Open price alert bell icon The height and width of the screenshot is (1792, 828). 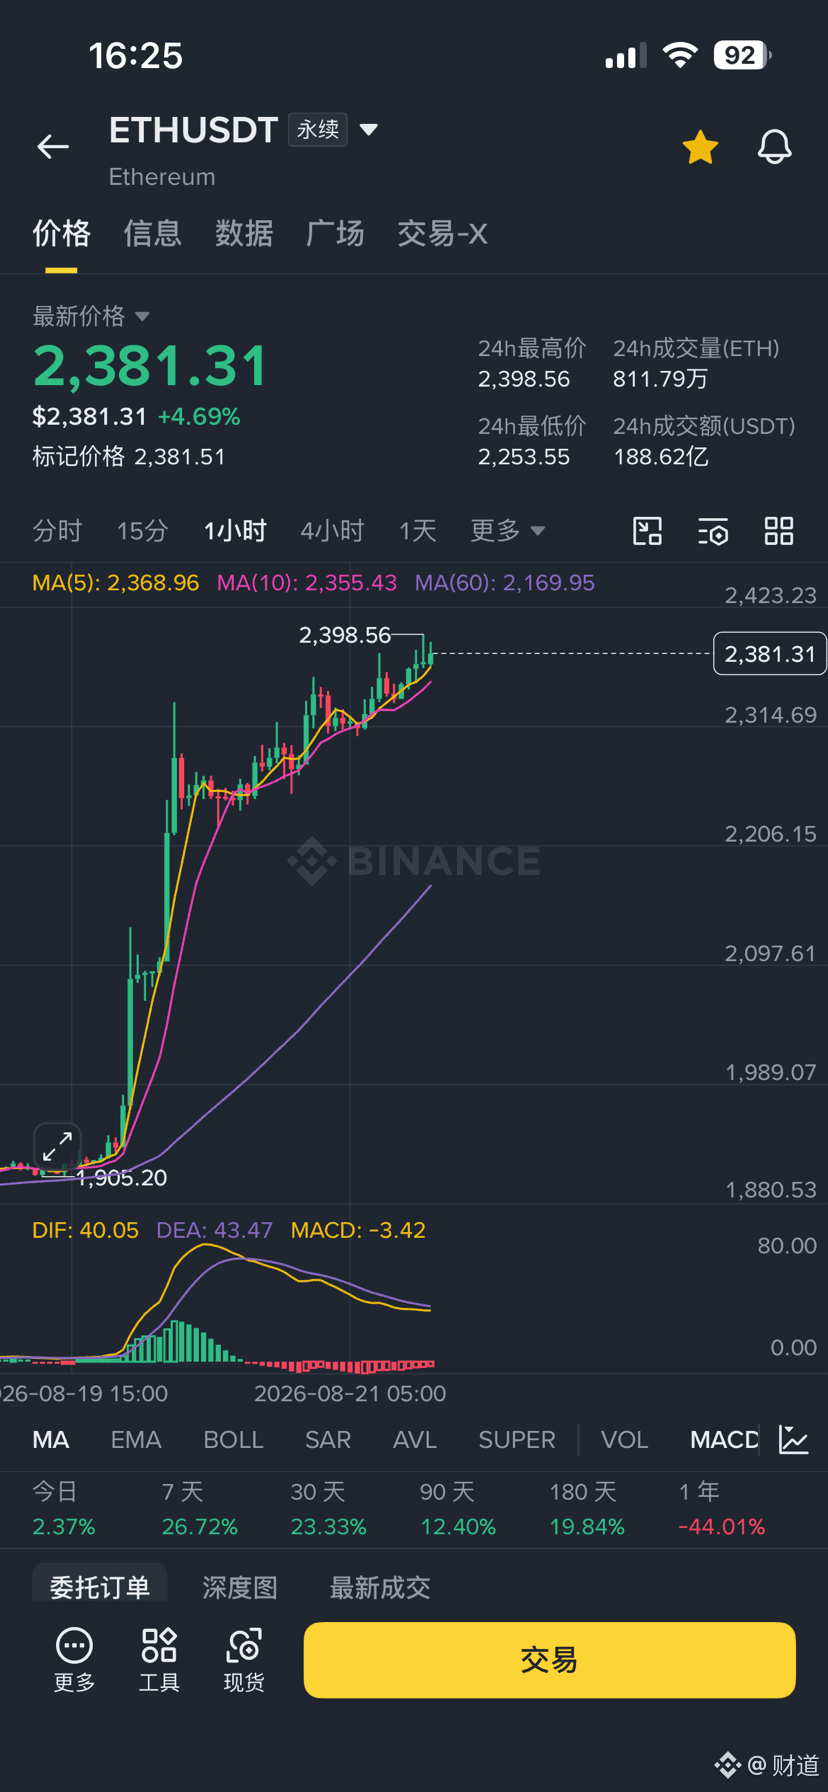coord(774,147)
